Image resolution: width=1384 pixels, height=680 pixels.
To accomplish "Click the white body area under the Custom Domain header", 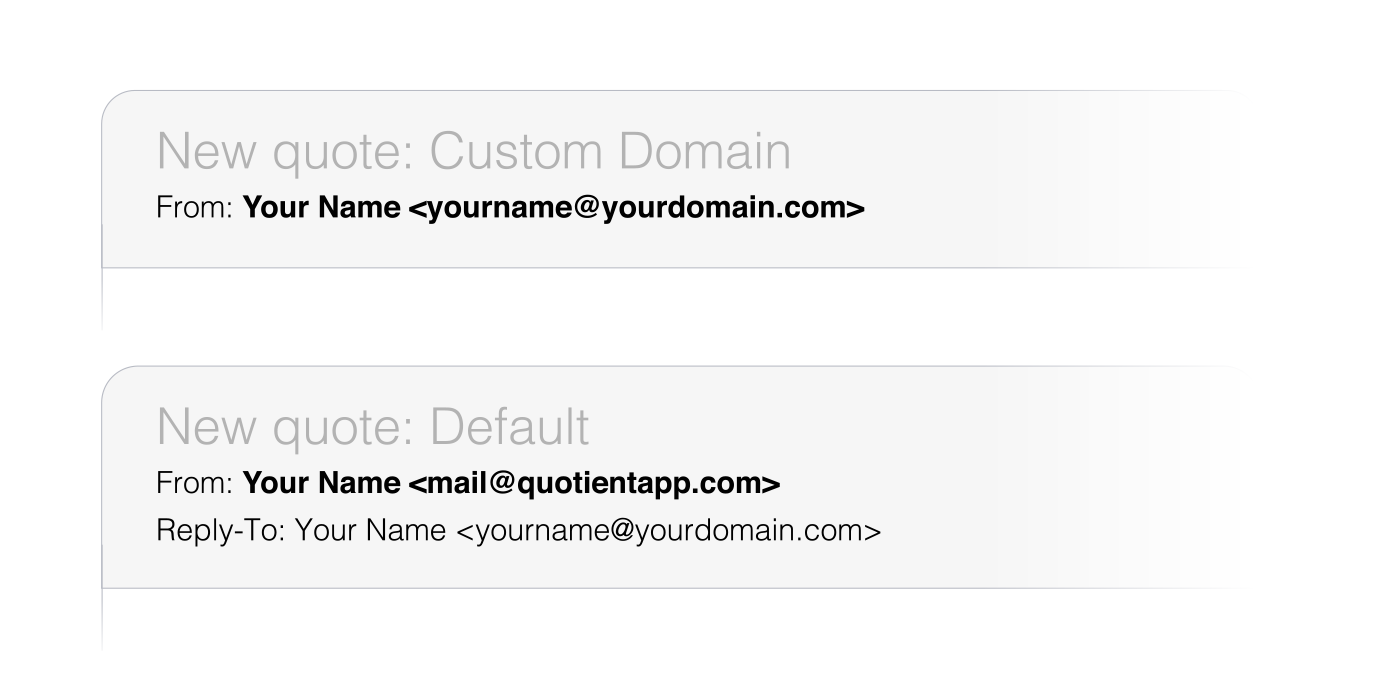I will click(x=670, y=298).
